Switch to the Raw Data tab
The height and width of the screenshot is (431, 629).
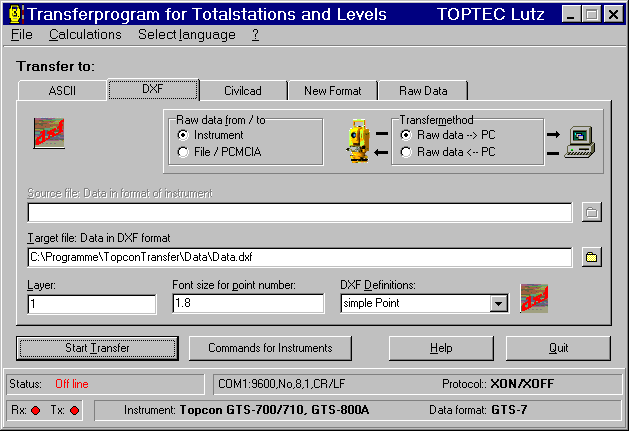tap(423, 91)
